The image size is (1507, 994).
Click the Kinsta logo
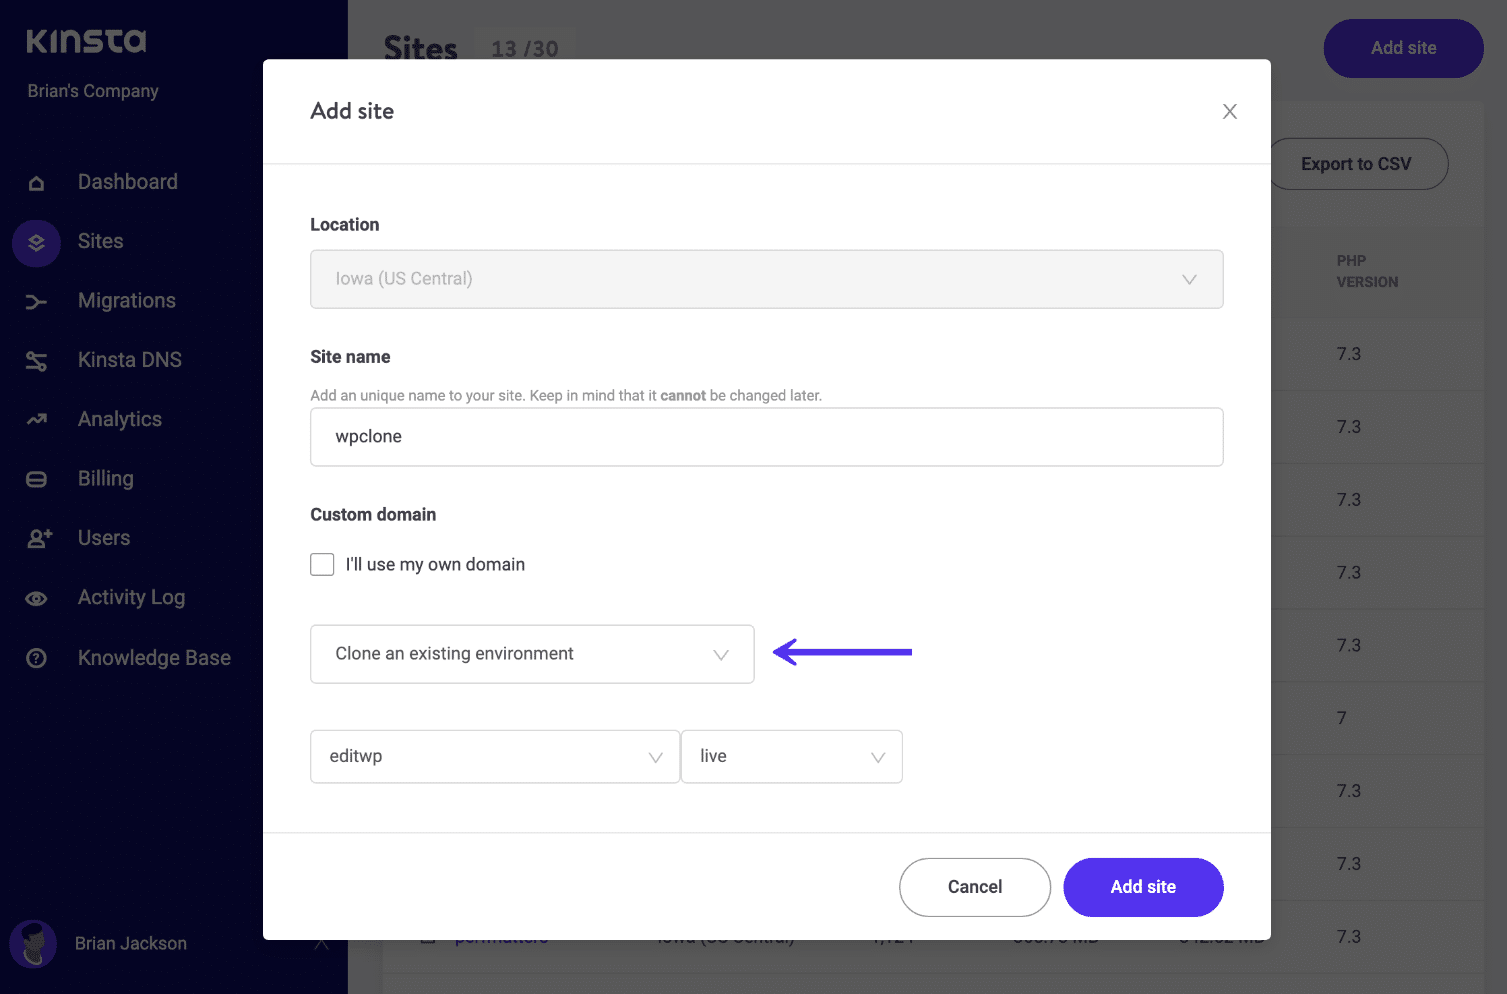(x=85, y=40)
